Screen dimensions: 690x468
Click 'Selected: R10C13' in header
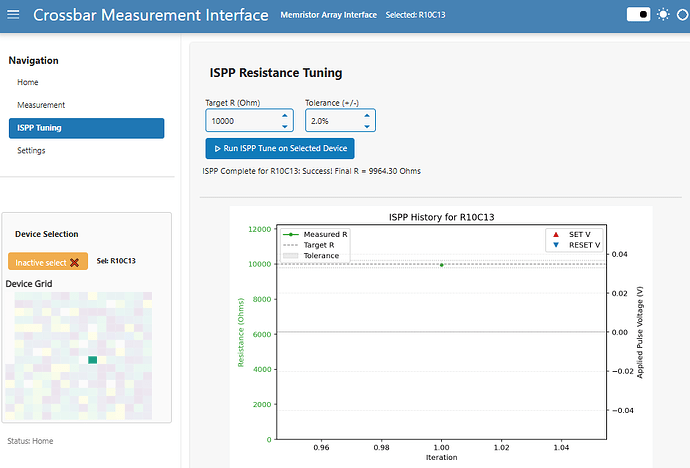415,15
